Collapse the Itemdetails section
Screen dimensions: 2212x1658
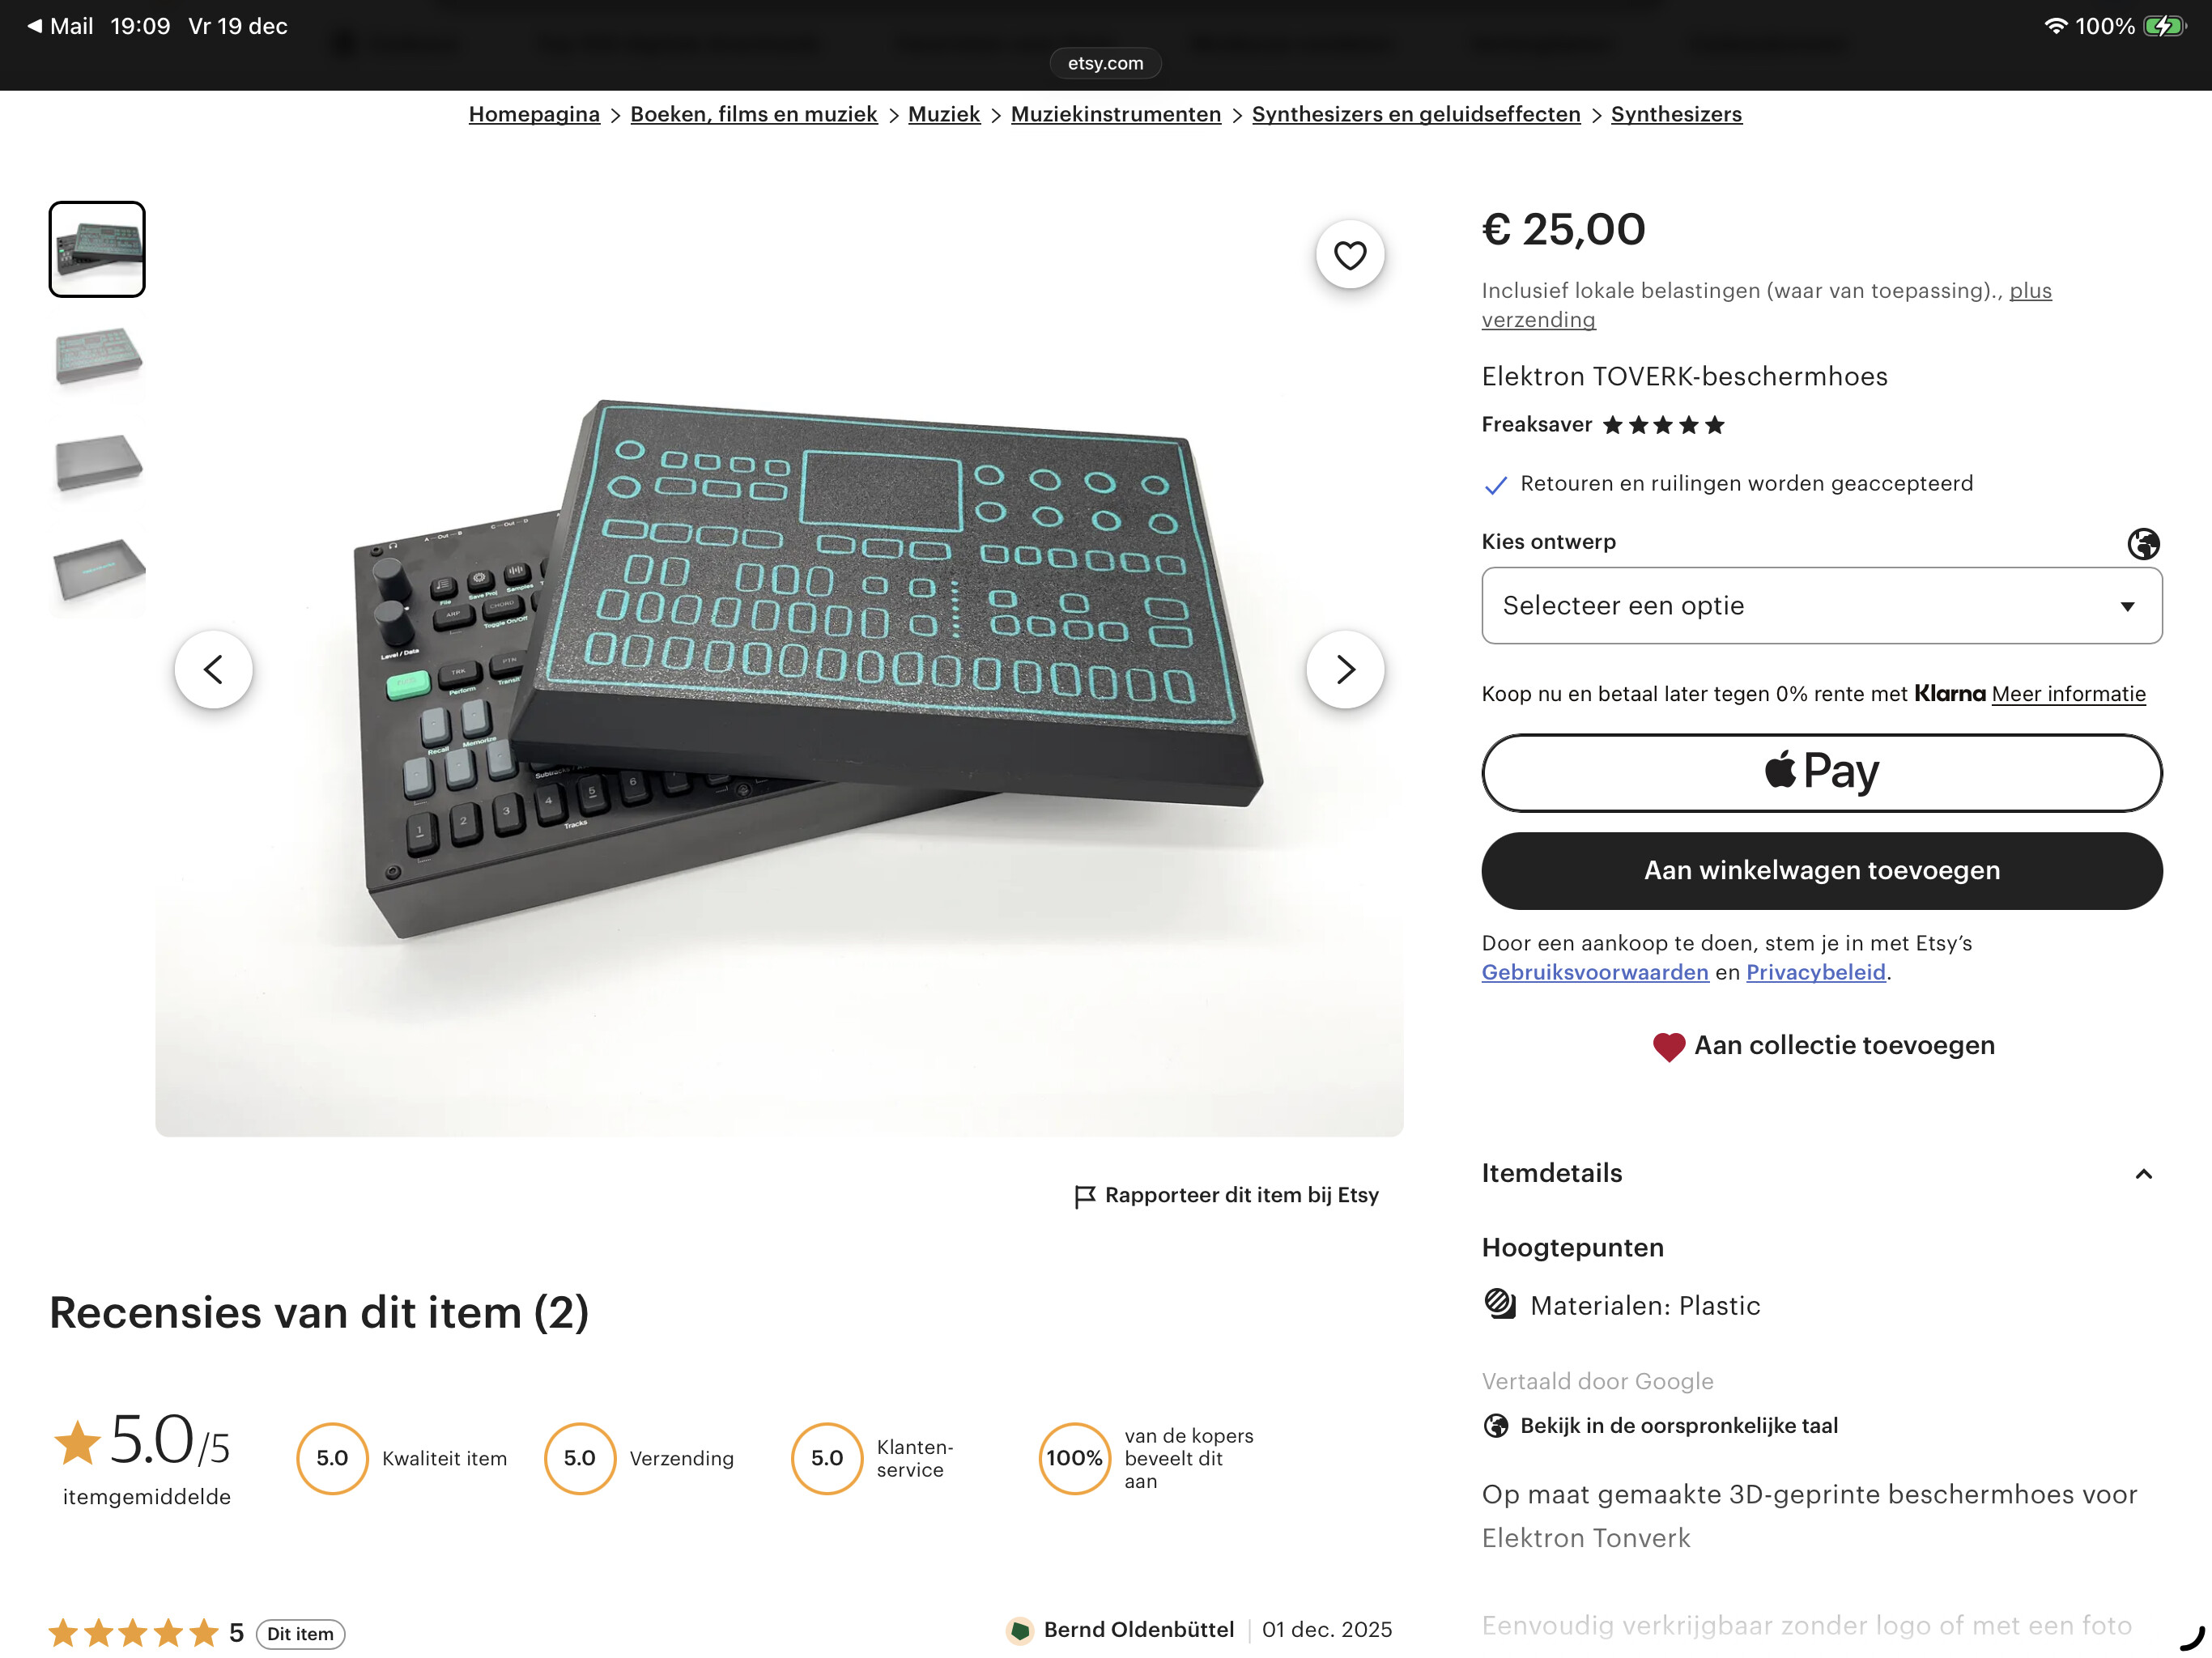(x=2142, y=1173)
